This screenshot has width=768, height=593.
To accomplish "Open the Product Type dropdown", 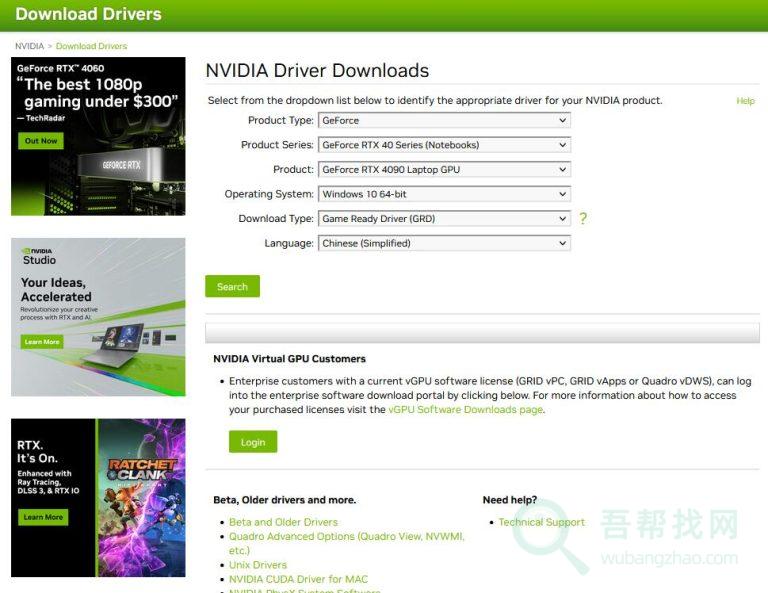I will [x=444, y=120].
